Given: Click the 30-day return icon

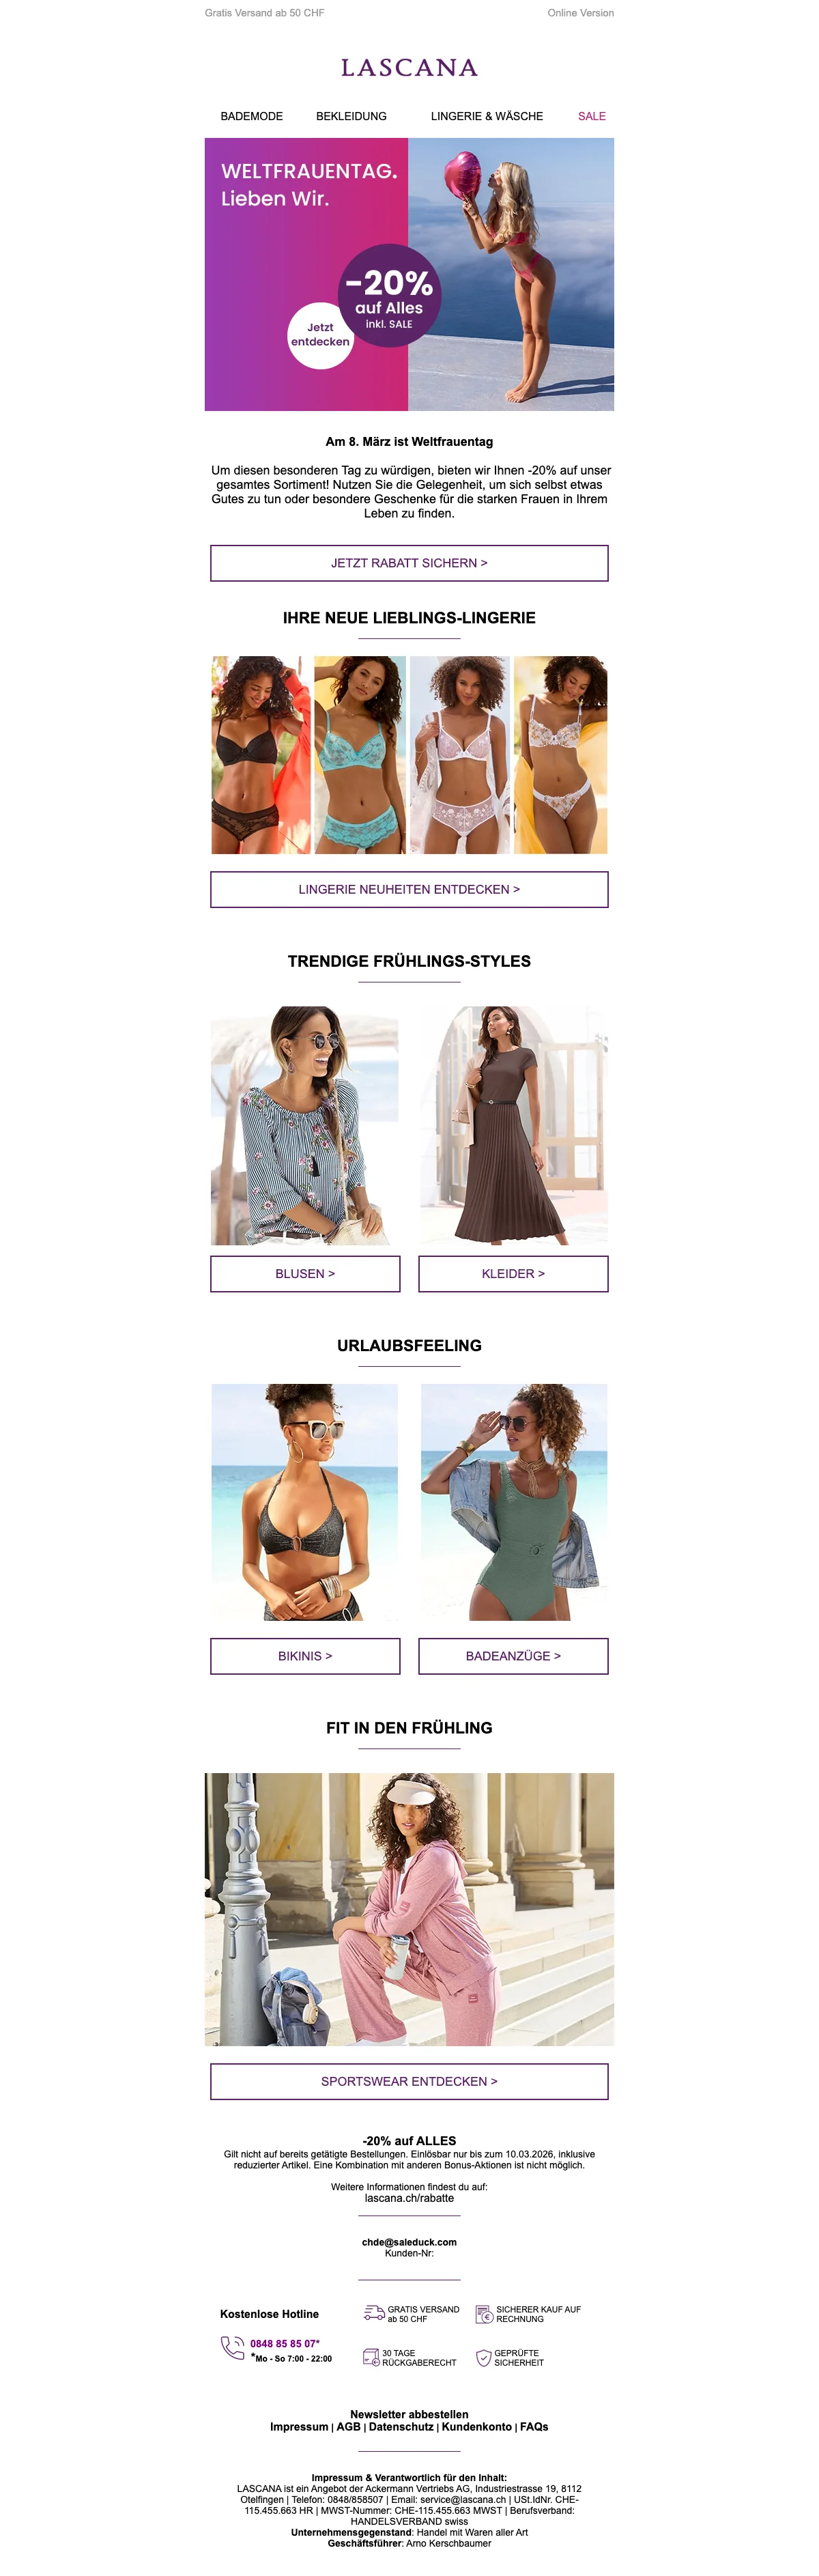Looking at the screenshot, I should point(371,2357).
